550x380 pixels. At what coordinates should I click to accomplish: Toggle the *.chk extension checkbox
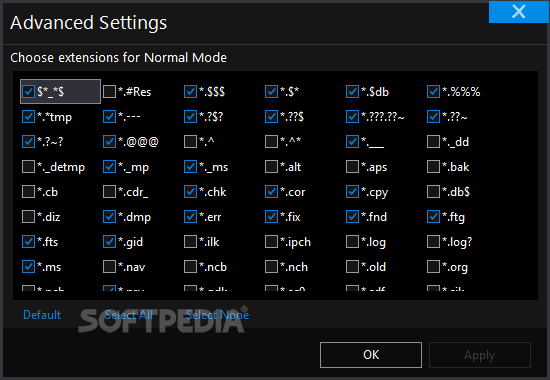[x=190, y=192]
